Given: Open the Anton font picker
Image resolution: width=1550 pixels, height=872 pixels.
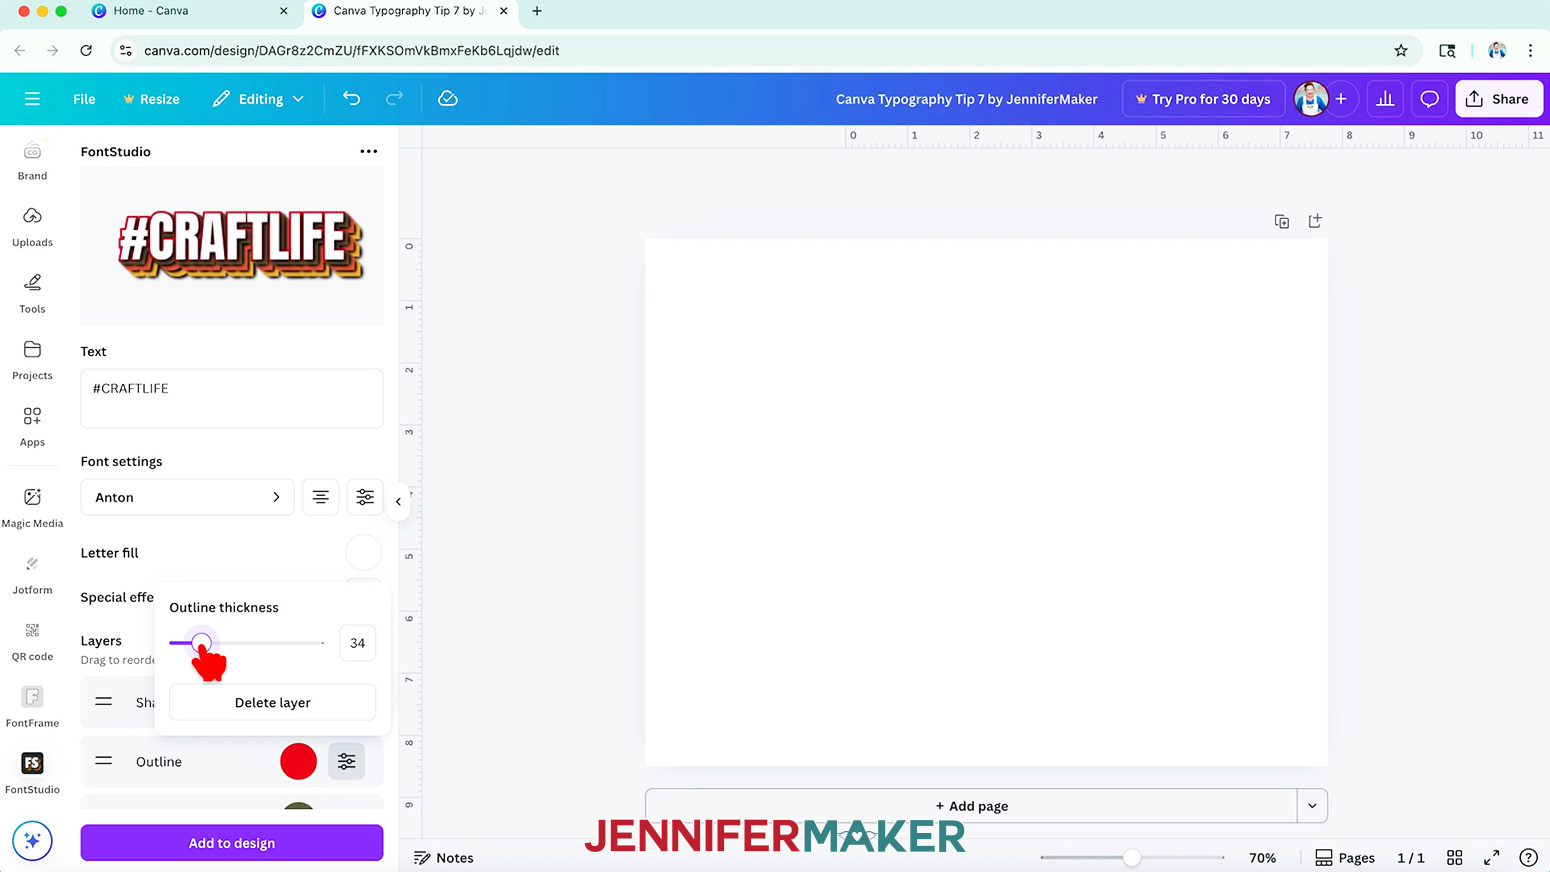Looking at the screenshot, I should point(187,497).
